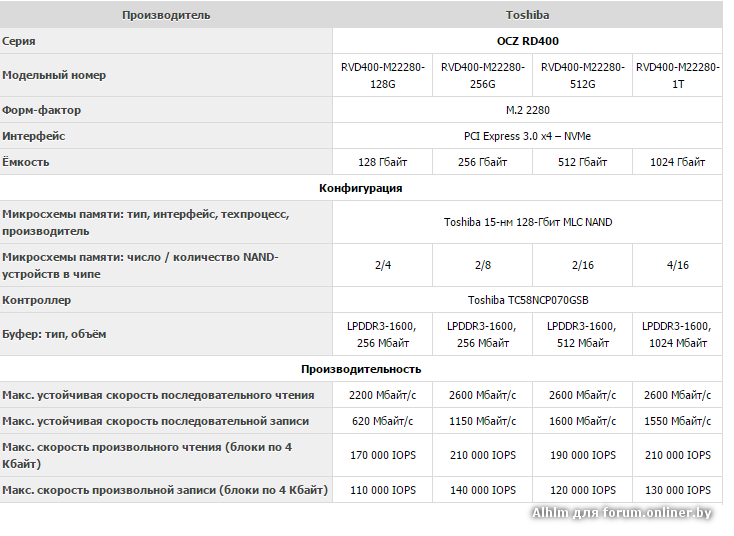Select the 1024 Гбайт capacity cell
This screenshot has height=536, width=734.
pyautogui.click(x=677, y=162)
